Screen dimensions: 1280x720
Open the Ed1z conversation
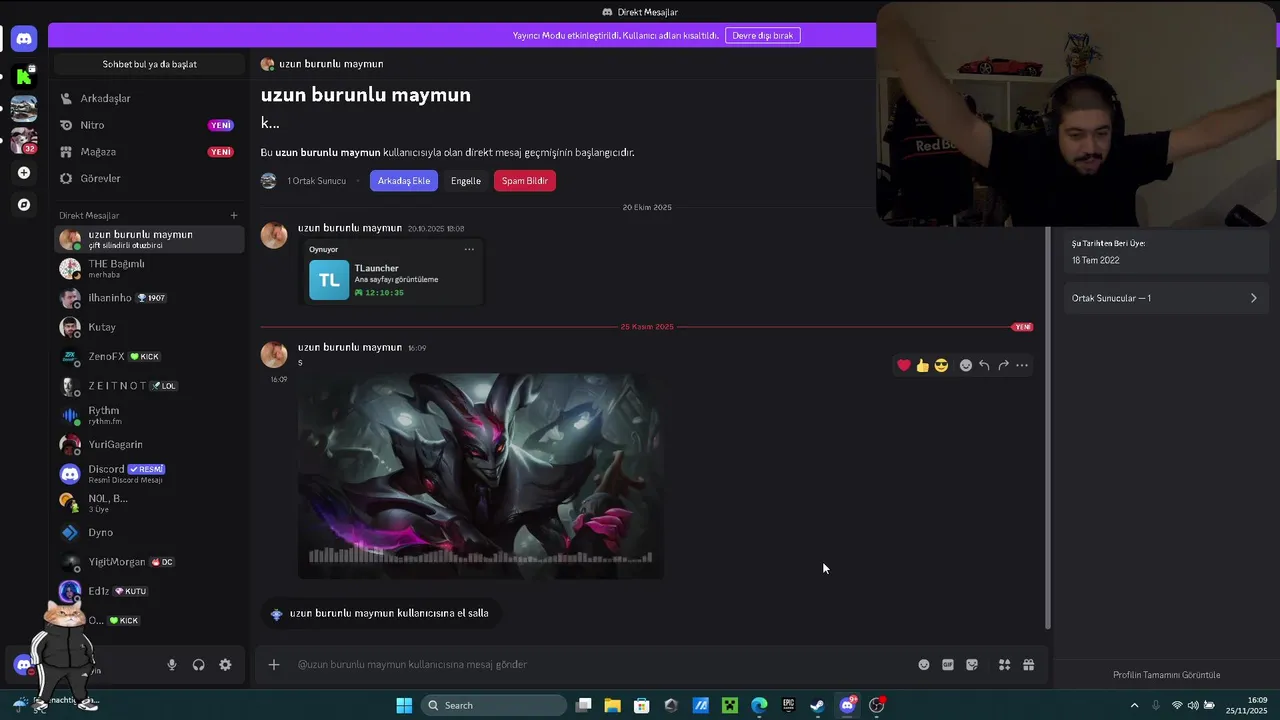[149, 591]
